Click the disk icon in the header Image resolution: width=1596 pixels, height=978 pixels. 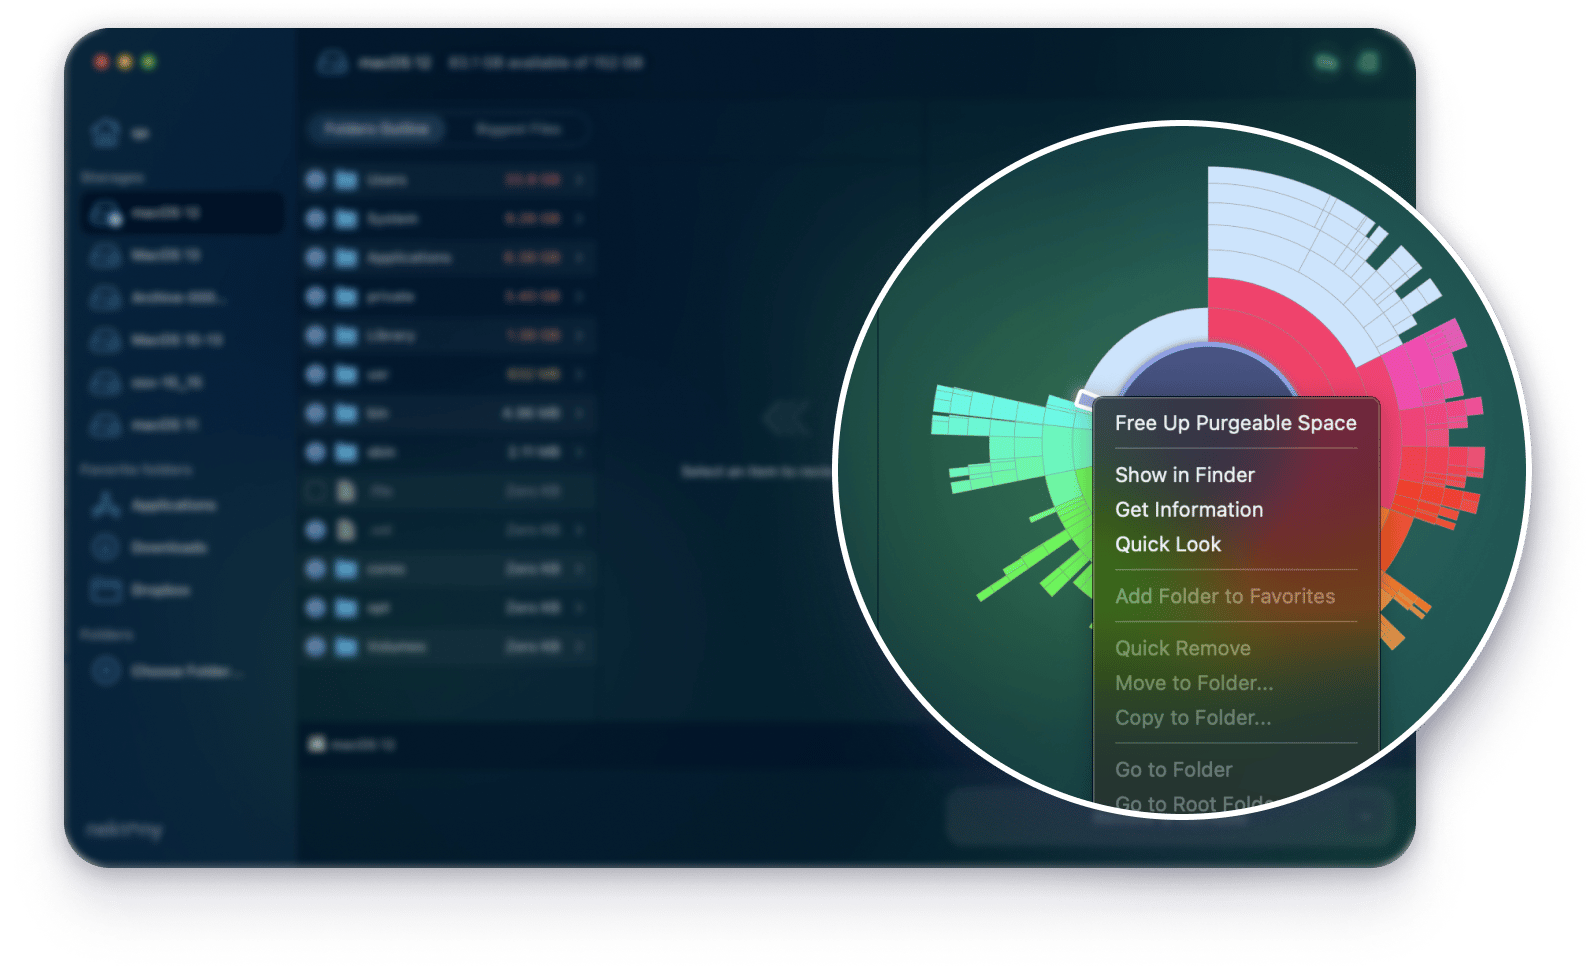[332, 62]
